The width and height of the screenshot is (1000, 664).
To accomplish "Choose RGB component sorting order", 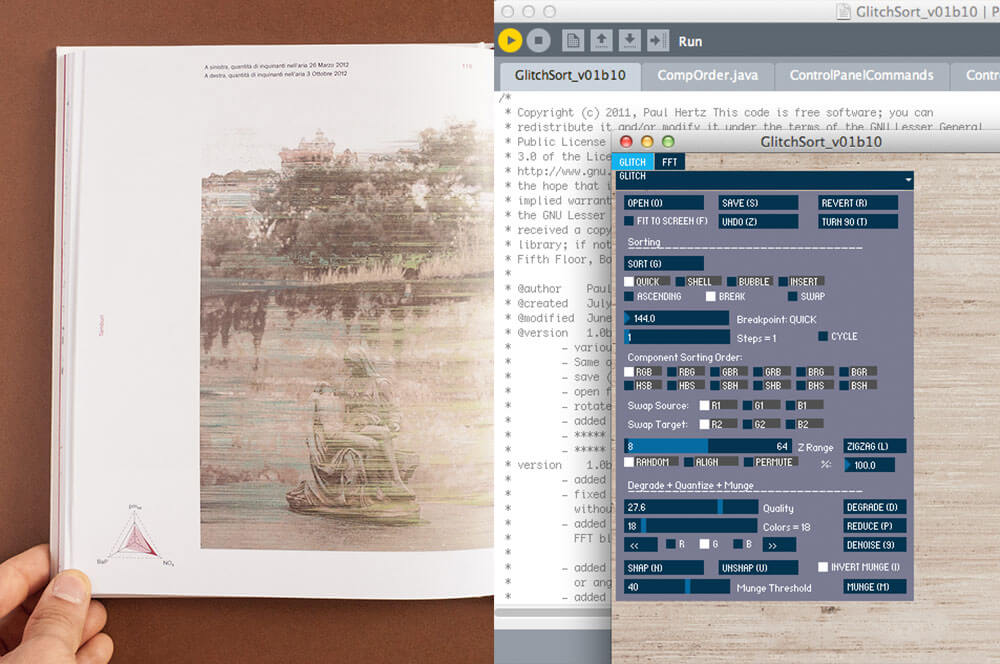I will tap(629, 372).
